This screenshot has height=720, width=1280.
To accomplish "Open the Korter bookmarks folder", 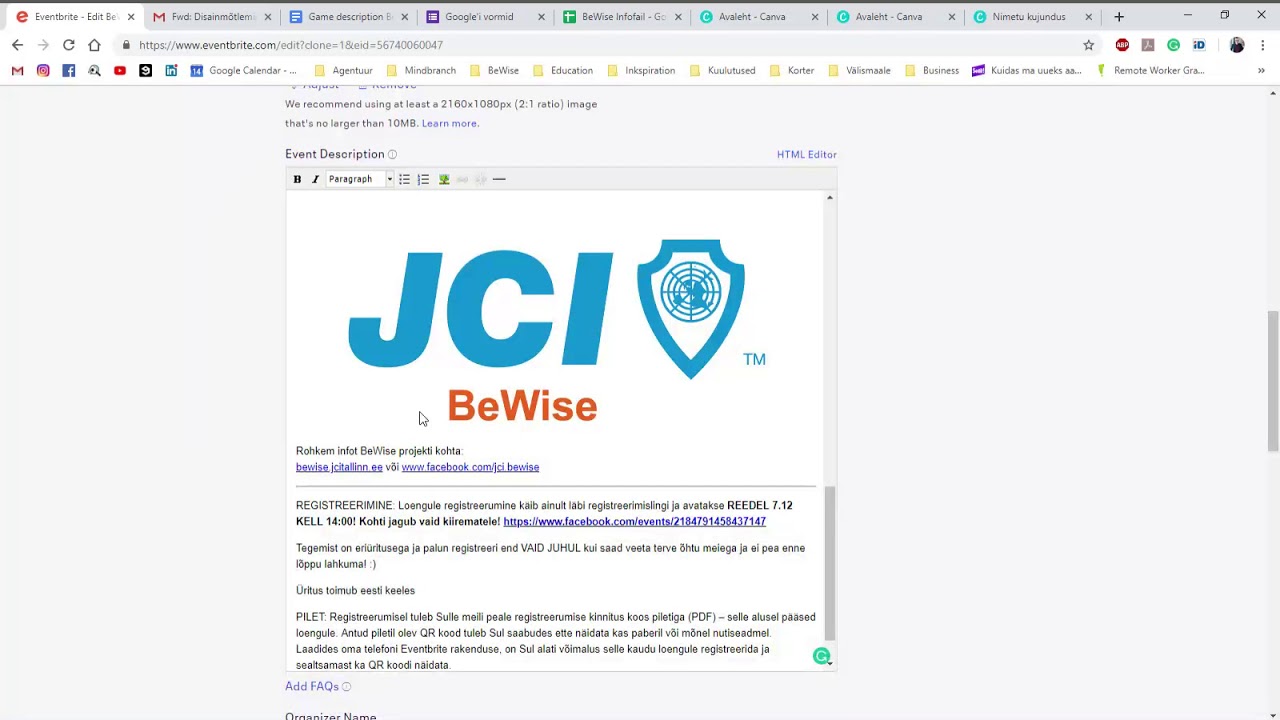I will (x=792, y=71).
